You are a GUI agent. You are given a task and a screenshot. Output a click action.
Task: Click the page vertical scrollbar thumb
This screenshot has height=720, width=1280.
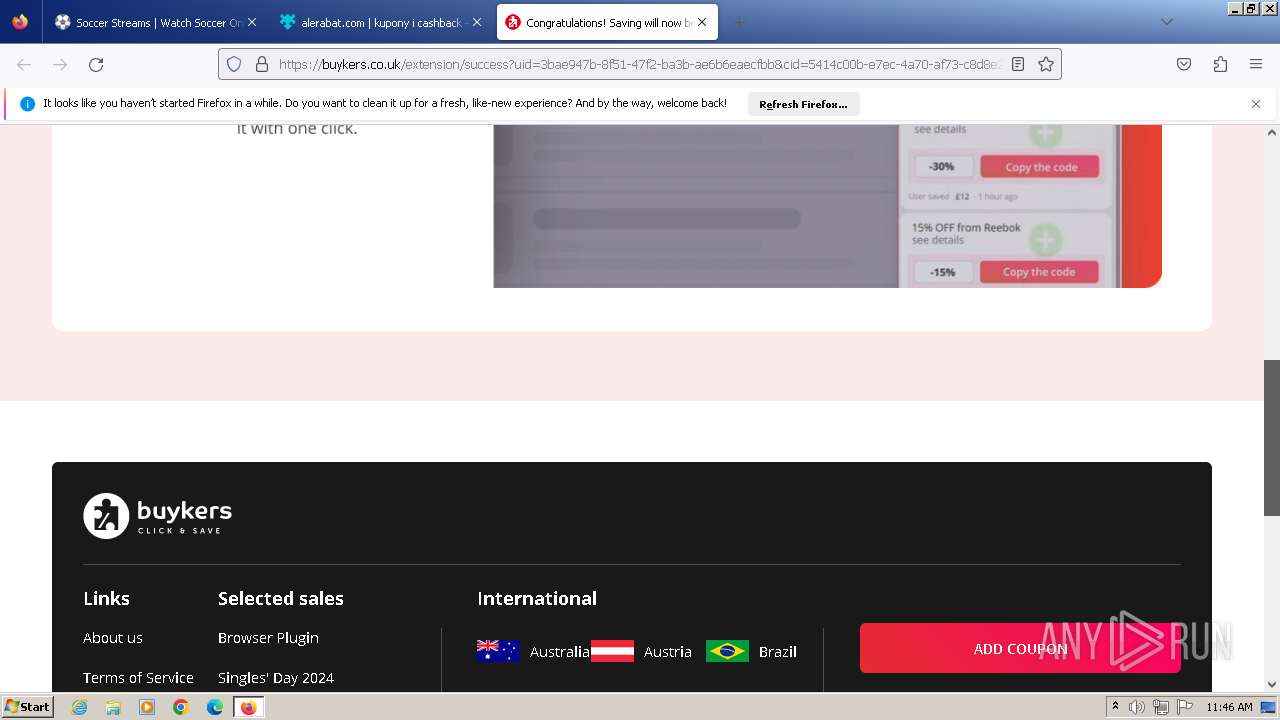pyautogui.click(x=1272, y=438)
